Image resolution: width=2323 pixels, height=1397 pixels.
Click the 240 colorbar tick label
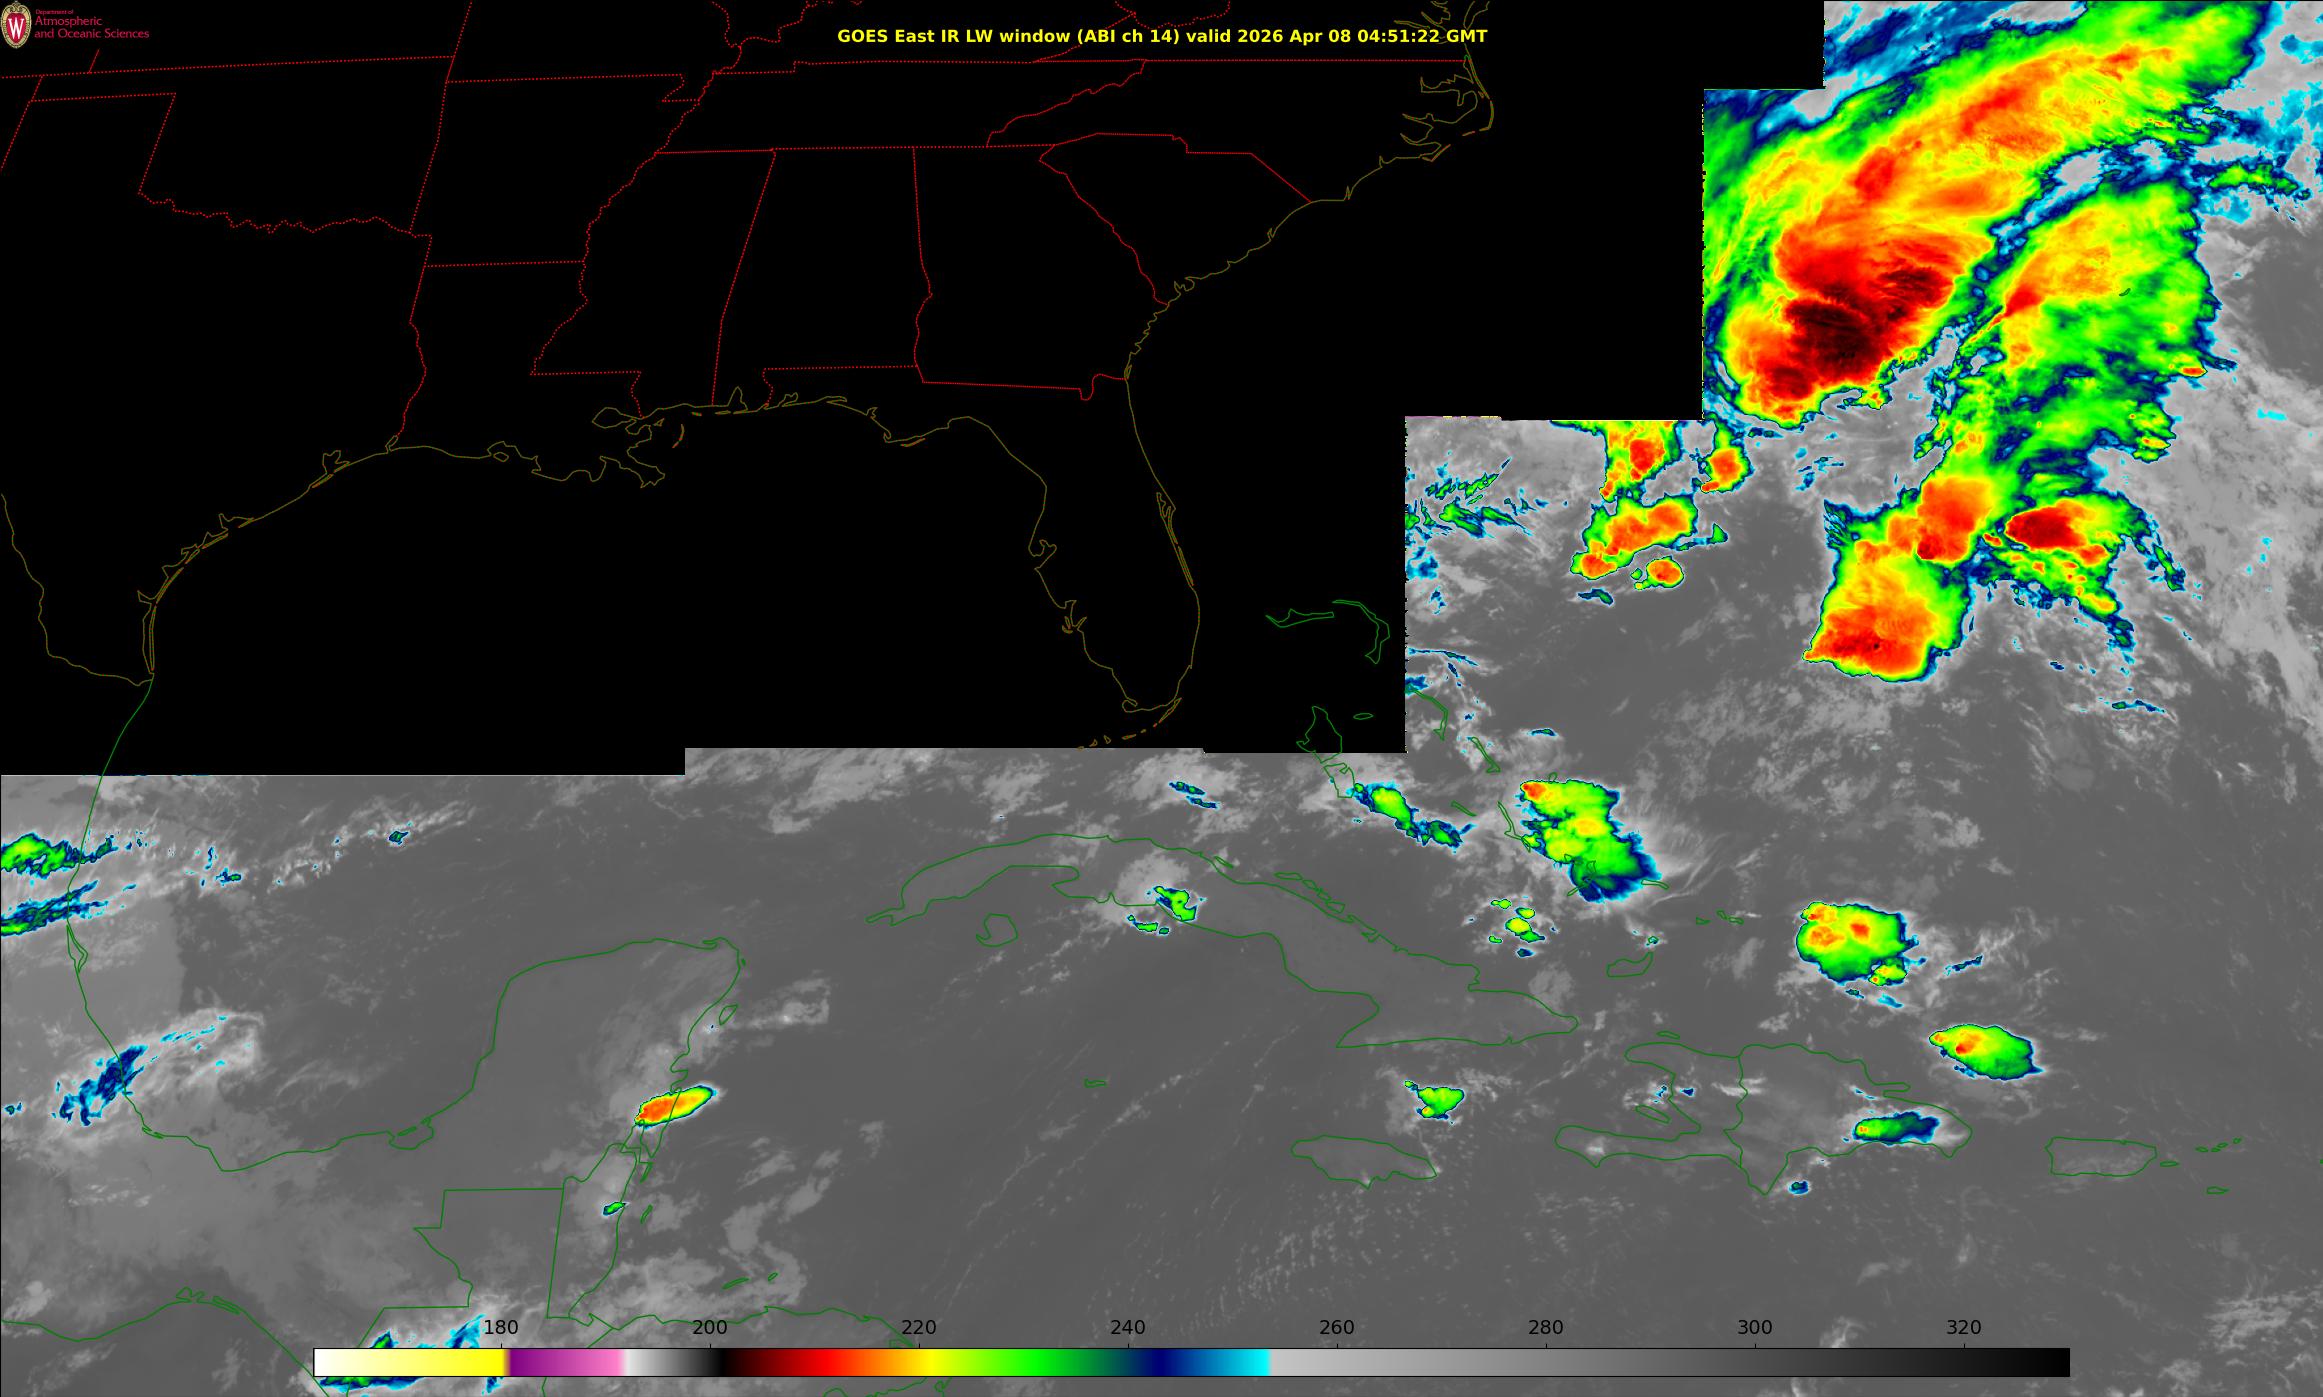click(1127, 1327)
